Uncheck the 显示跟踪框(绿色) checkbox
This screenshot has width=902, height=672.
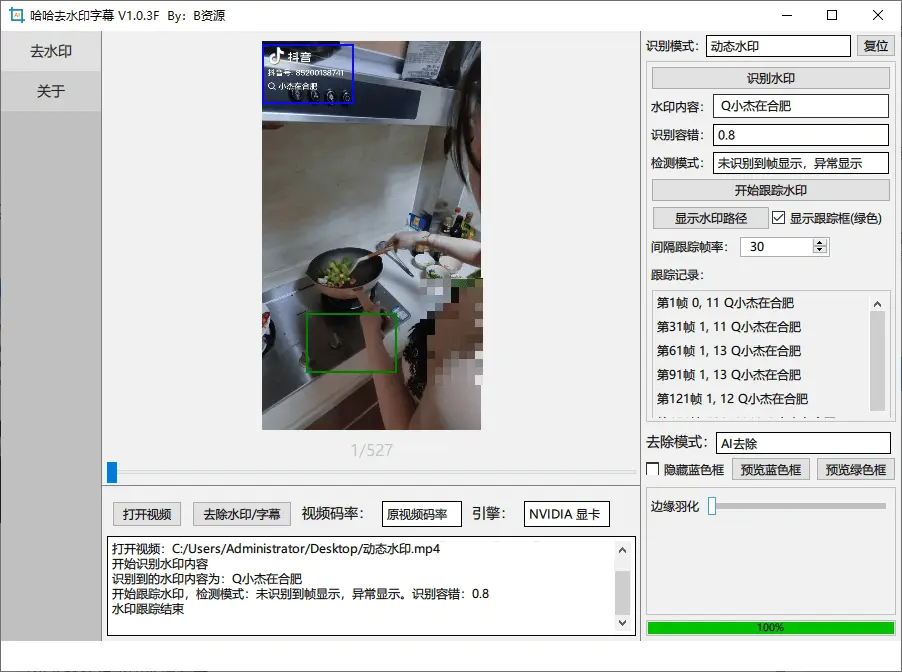click(778, 217)
